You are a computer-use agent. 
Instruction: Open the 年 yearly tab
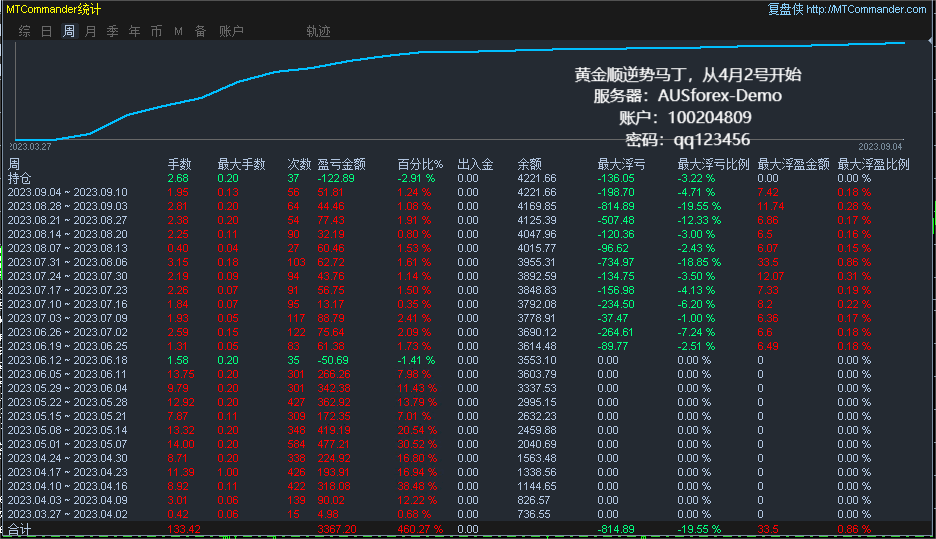[x=135, y=31]
